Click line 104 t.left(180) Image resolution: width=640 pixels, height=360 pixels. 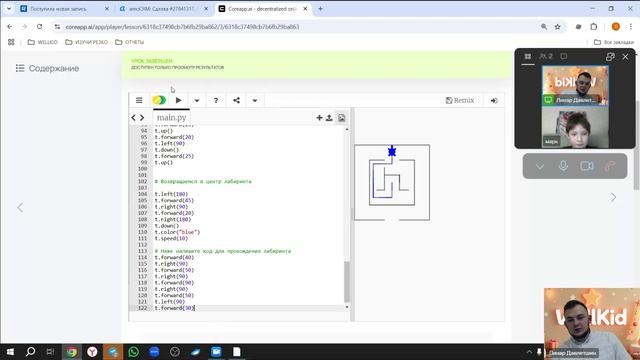[x=171, y=194]
